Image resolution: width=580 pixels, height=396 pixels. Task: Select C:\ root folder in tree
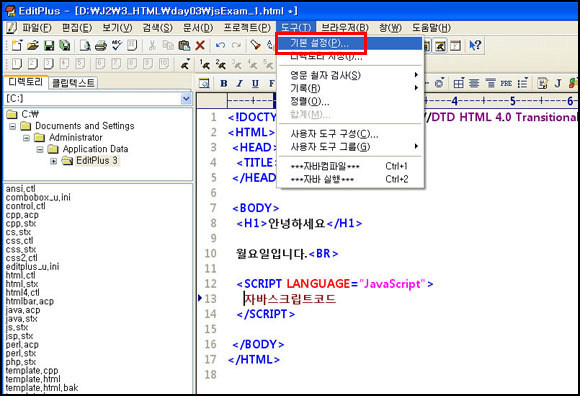23,114
